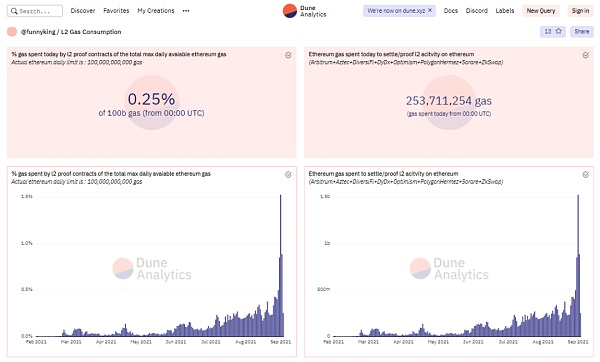The height and width of the screenshot is (362, 600).
Task: Focus the Search input field
Action: click(x=35, y=11)
